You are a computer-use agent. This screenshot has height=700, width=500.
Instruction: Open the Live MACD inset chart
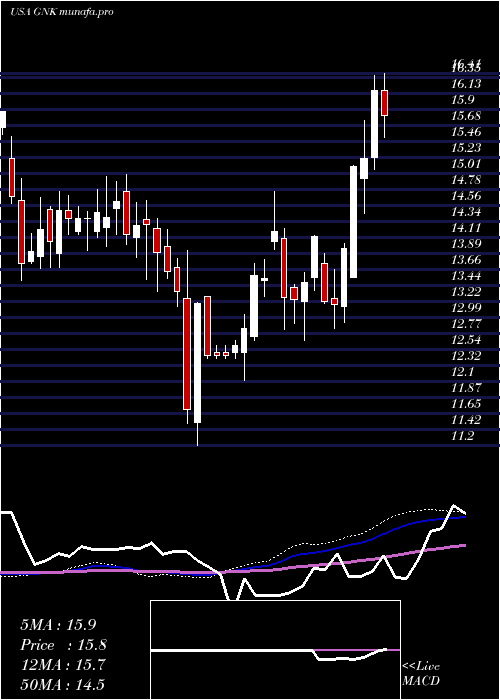coord(275,650)
